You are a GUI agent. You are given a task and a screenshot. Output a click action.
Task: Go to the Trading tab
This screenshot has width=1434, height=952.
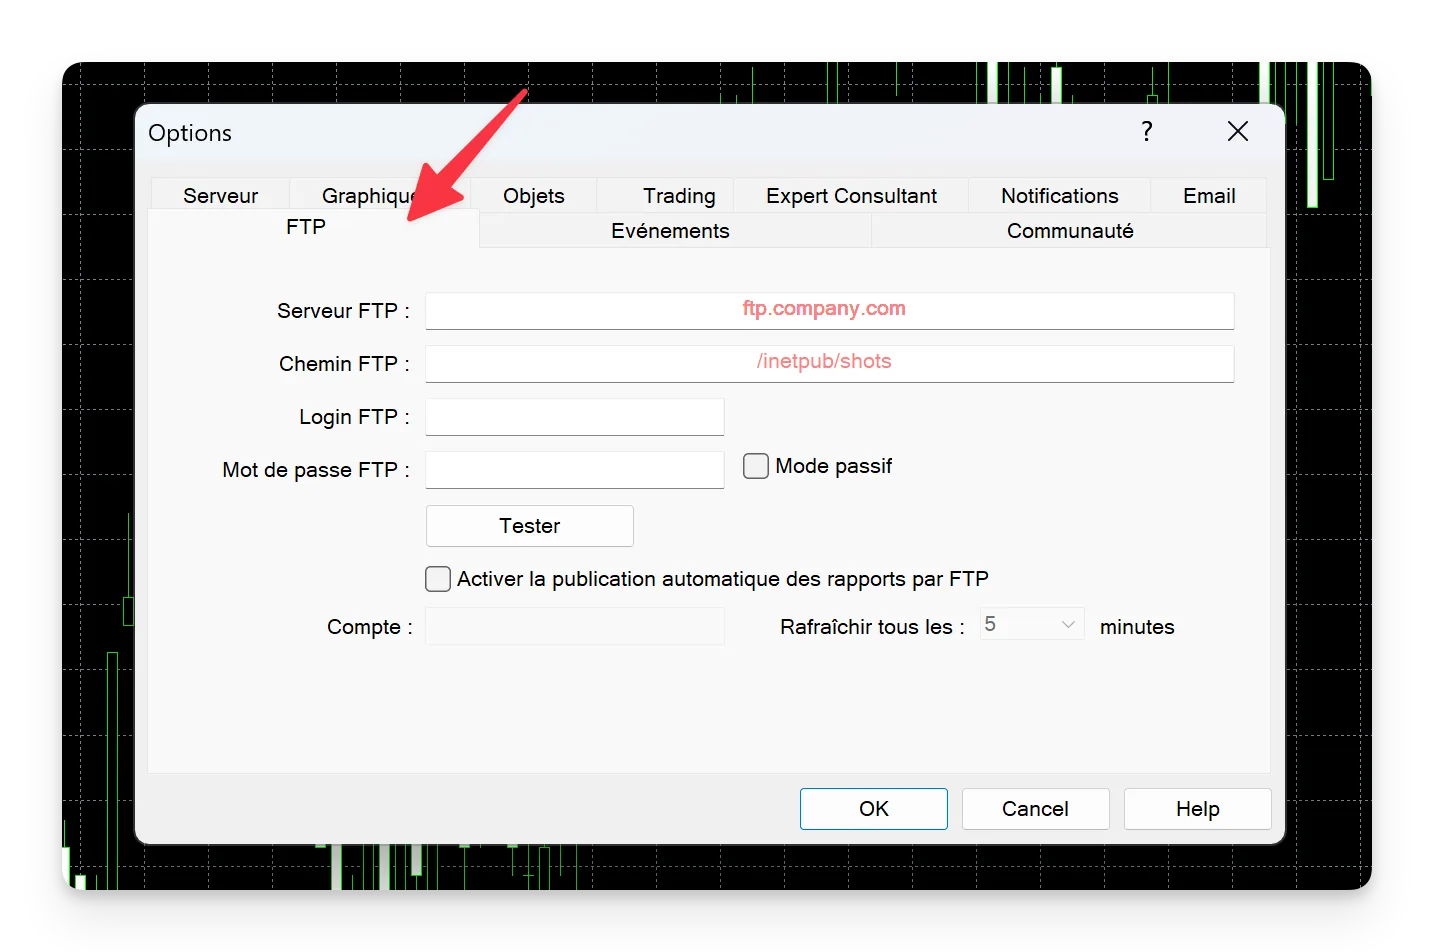tap(679, 196)
